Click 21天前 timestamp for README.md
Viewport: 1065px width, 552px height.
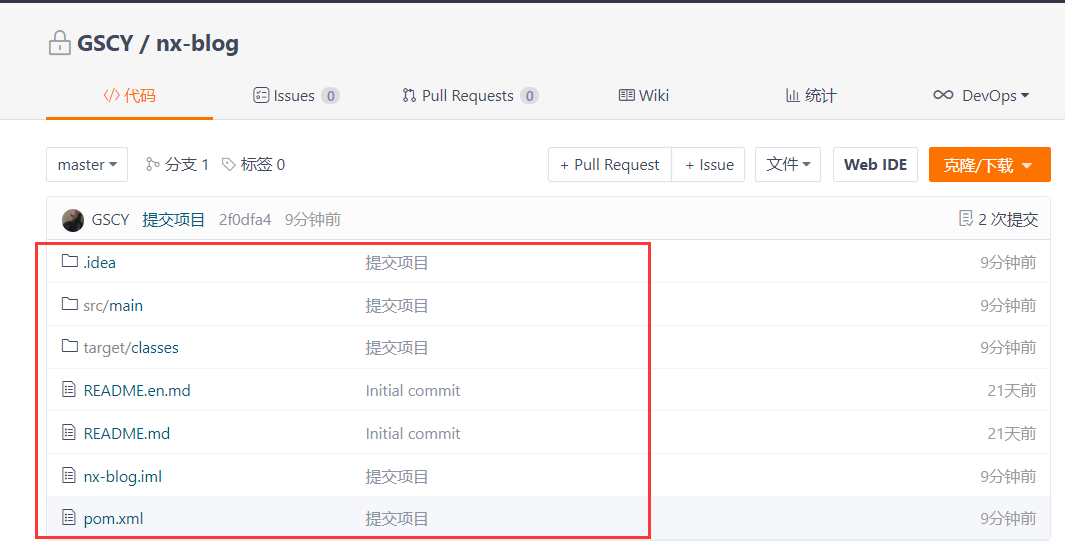(x=1011, y=433)
